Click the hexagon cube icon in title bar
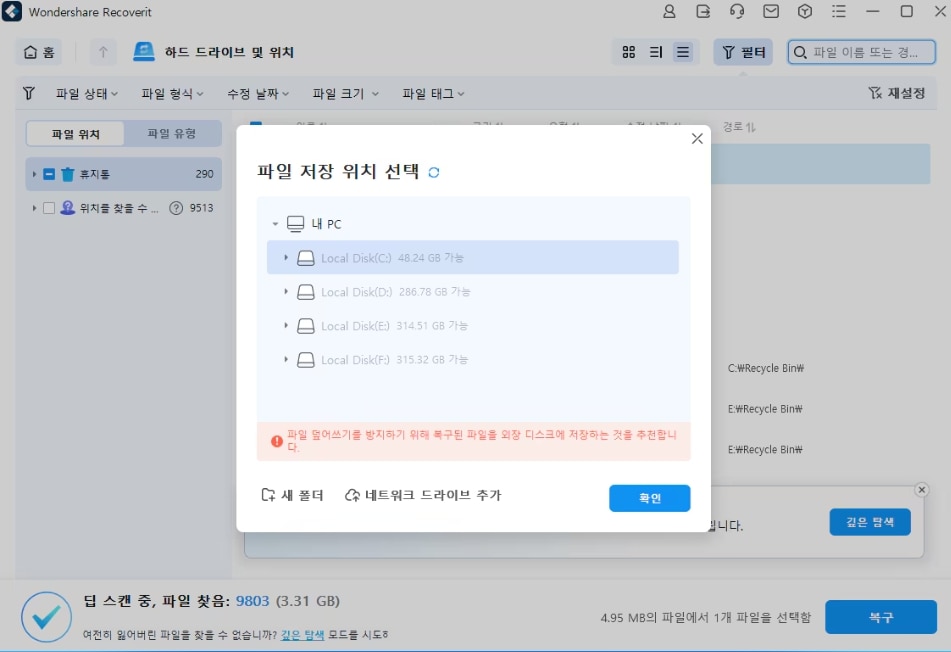 (x=805, y=12)
